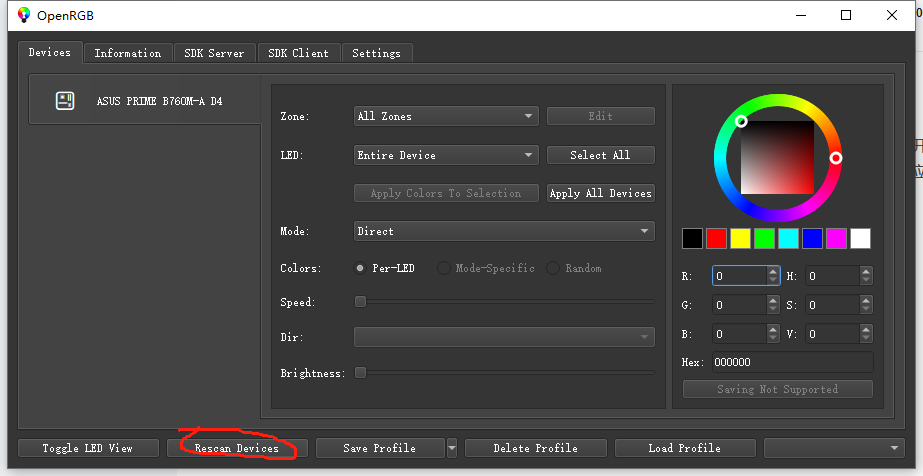
Task: Click the R red value field
Action: tap(740, 275)
